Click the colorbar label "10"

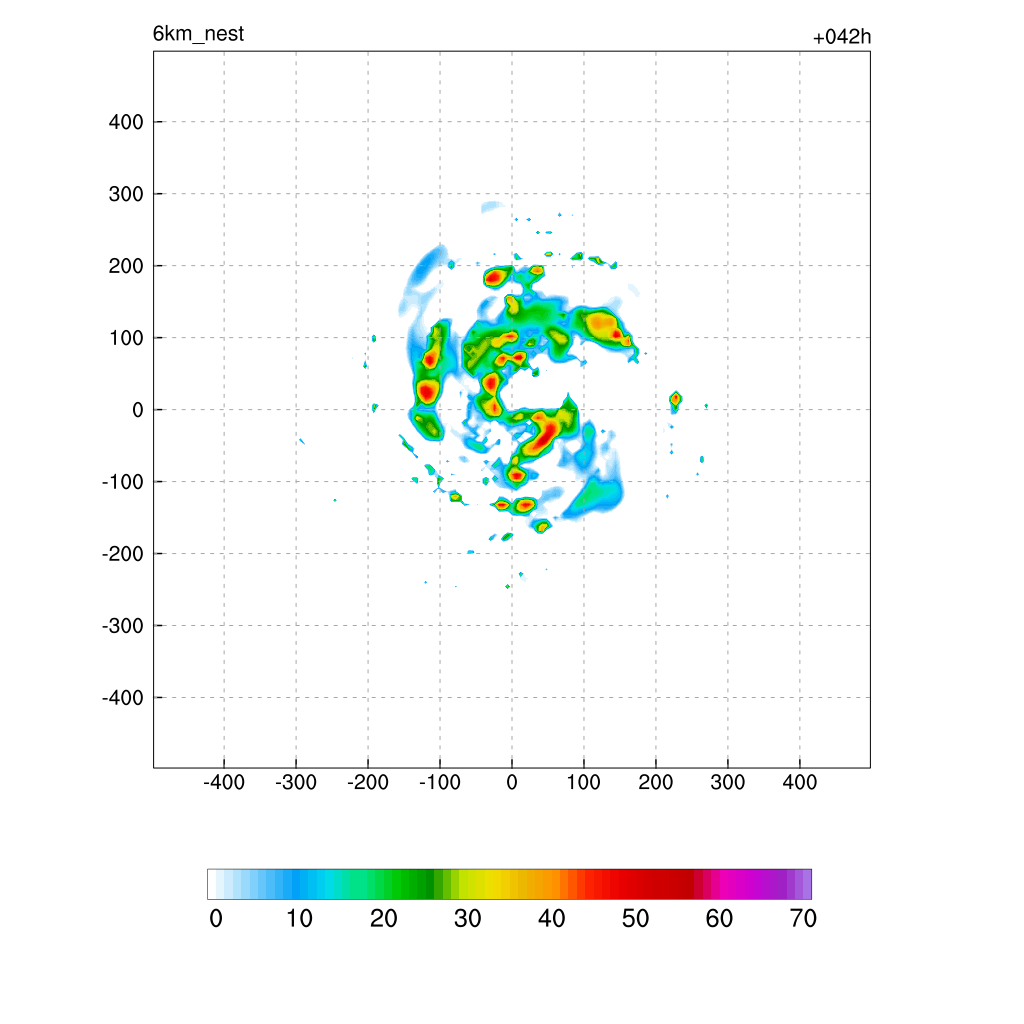pos(299,919)
